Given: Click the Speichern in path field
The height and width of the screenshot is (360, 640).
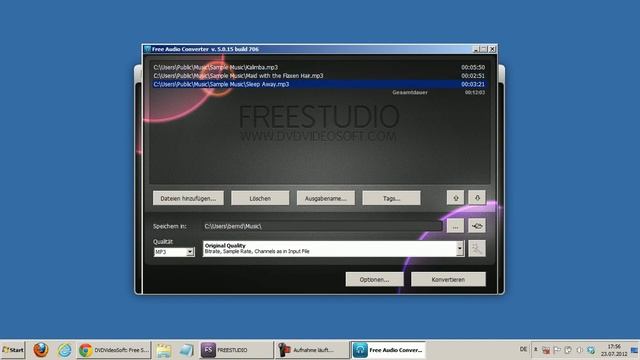Looking at the screenshot, I should click(x=322, y=226).
